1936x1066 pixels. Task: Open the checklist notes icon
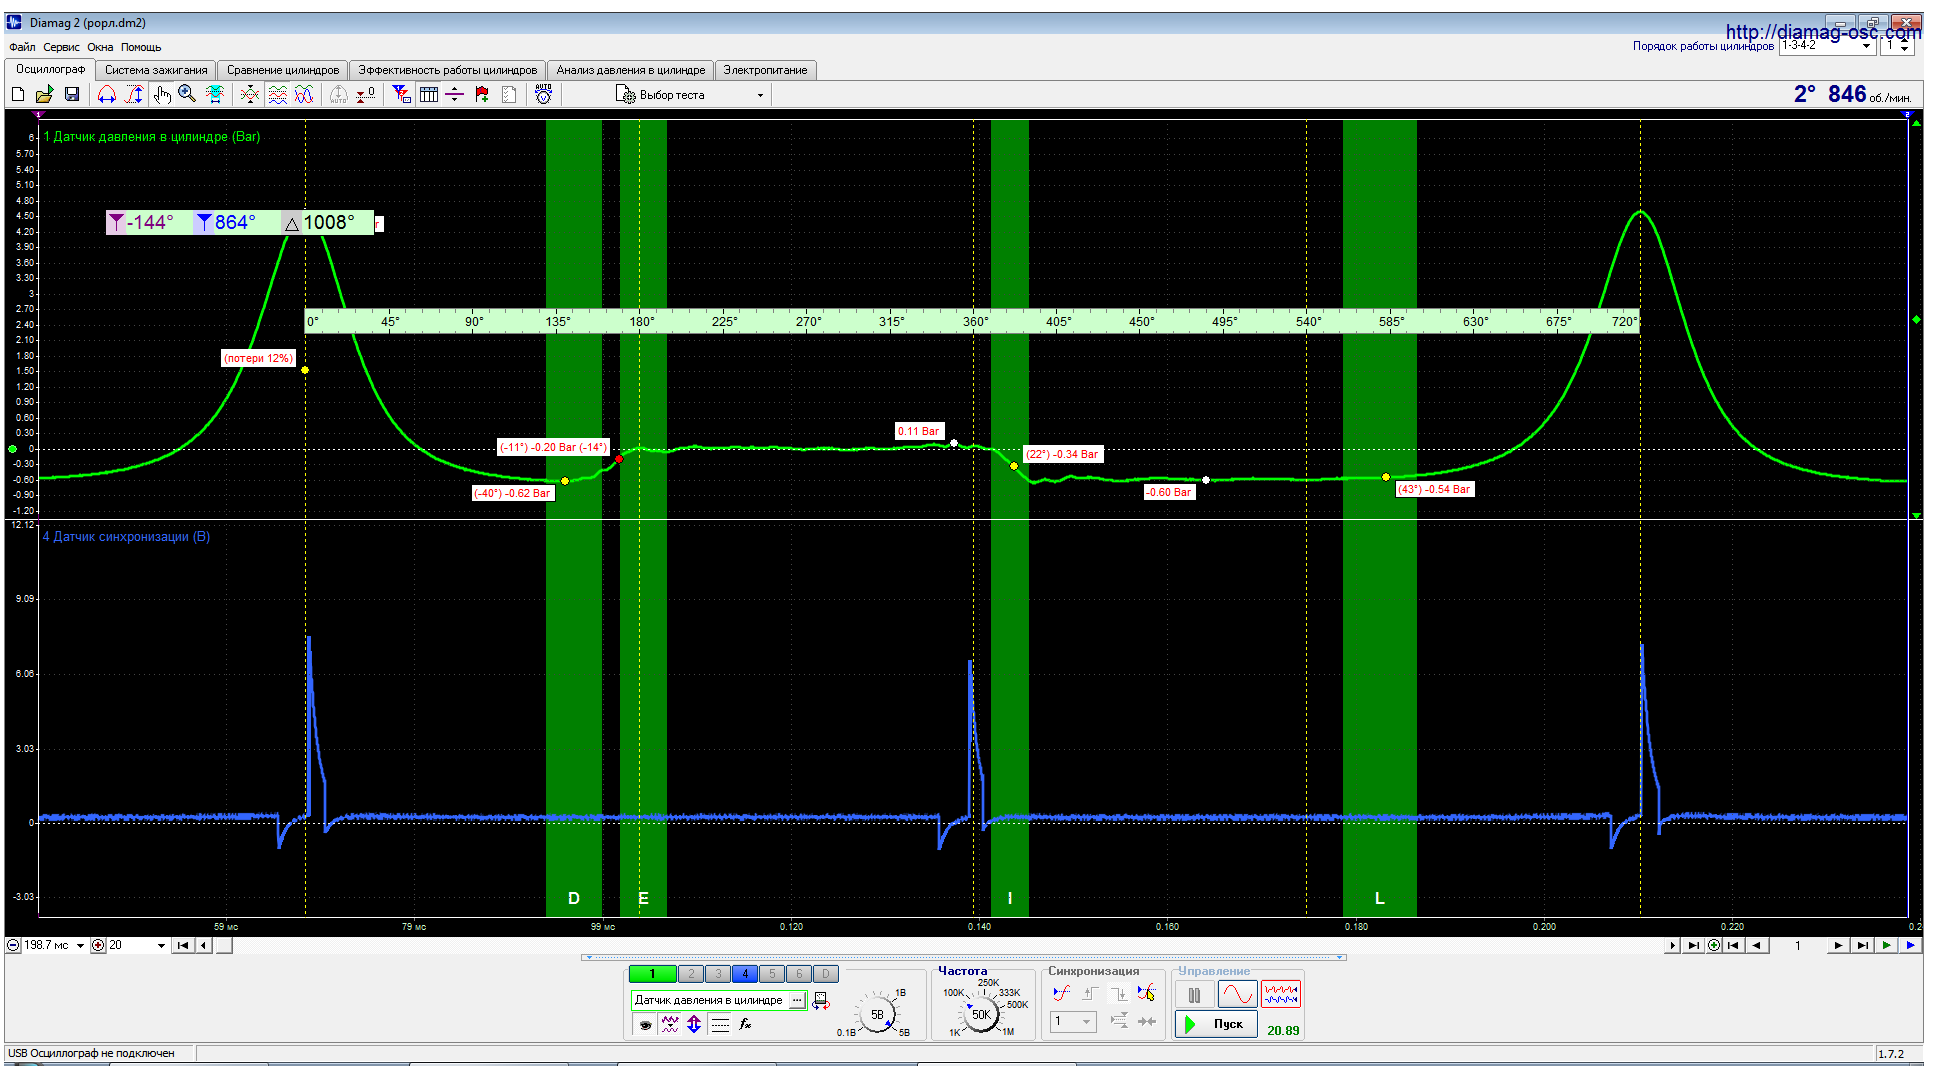(x=509, y=94)
